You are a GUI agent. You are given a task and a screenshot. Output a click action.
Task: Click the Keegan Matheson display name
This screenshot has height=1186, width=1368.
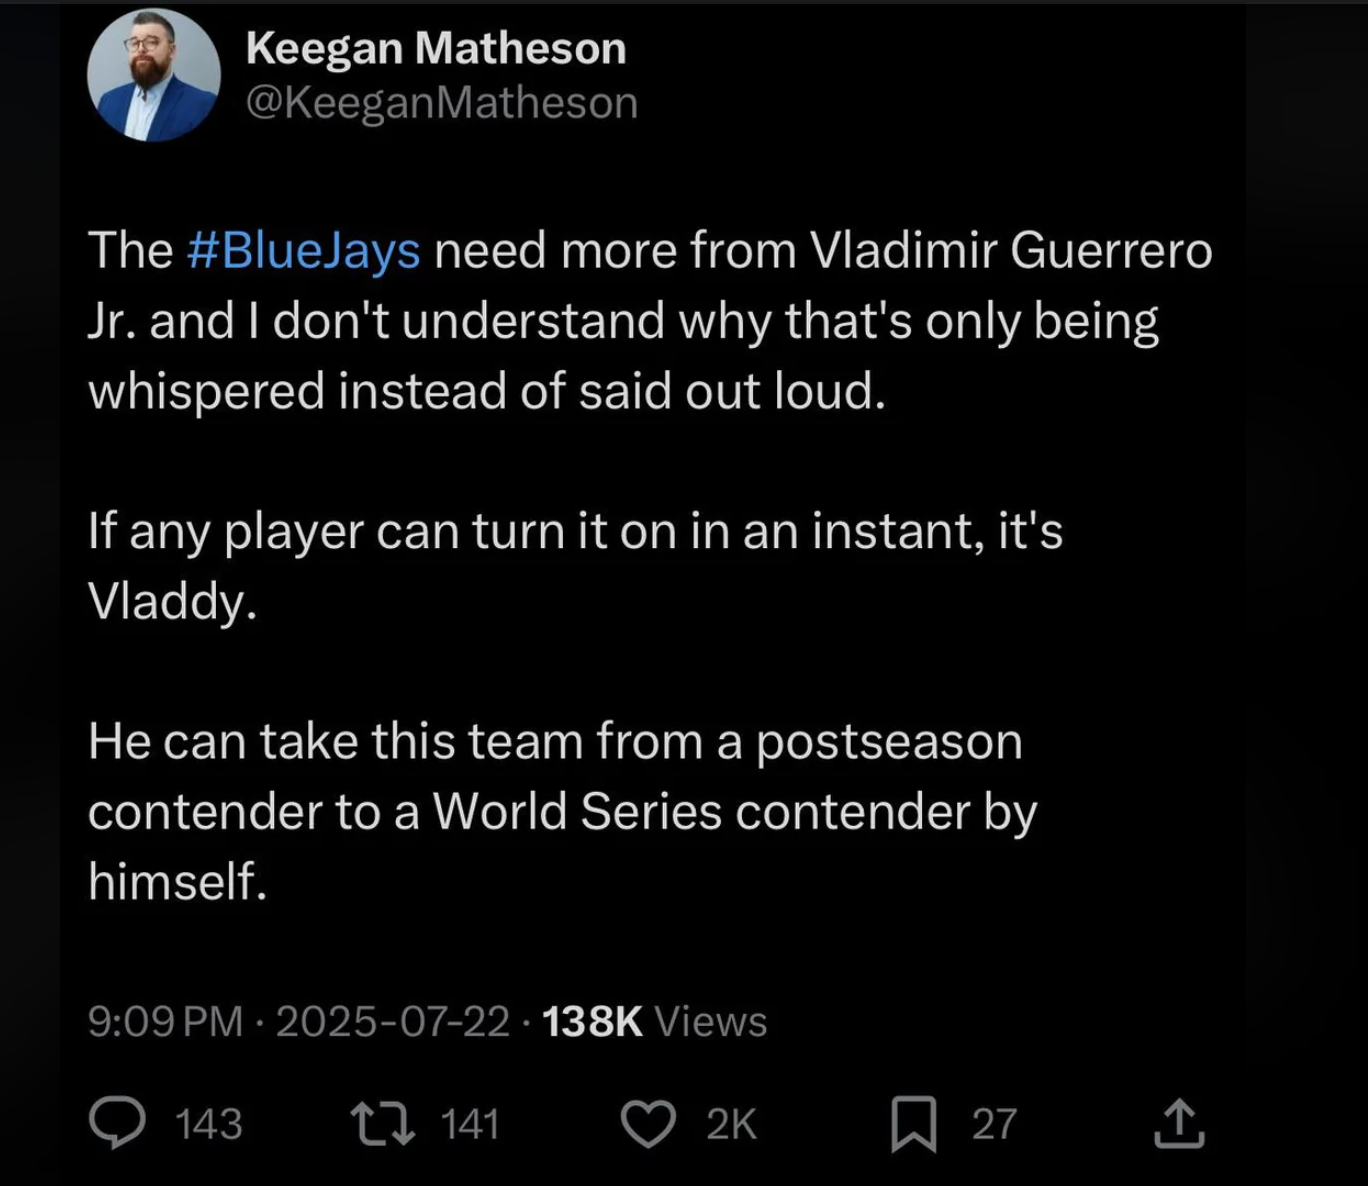tap(436, 48)
